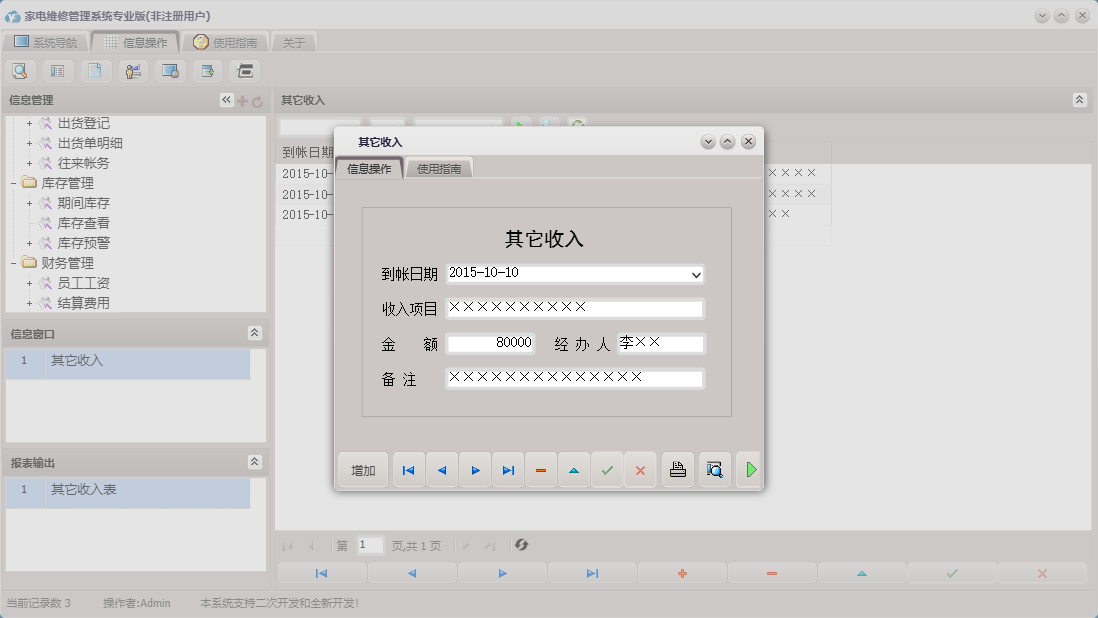The width and height of the screenshot is (1098, 618).
Task: Select the search (magnifier) toolbar icon
Action: pos(20,71)
